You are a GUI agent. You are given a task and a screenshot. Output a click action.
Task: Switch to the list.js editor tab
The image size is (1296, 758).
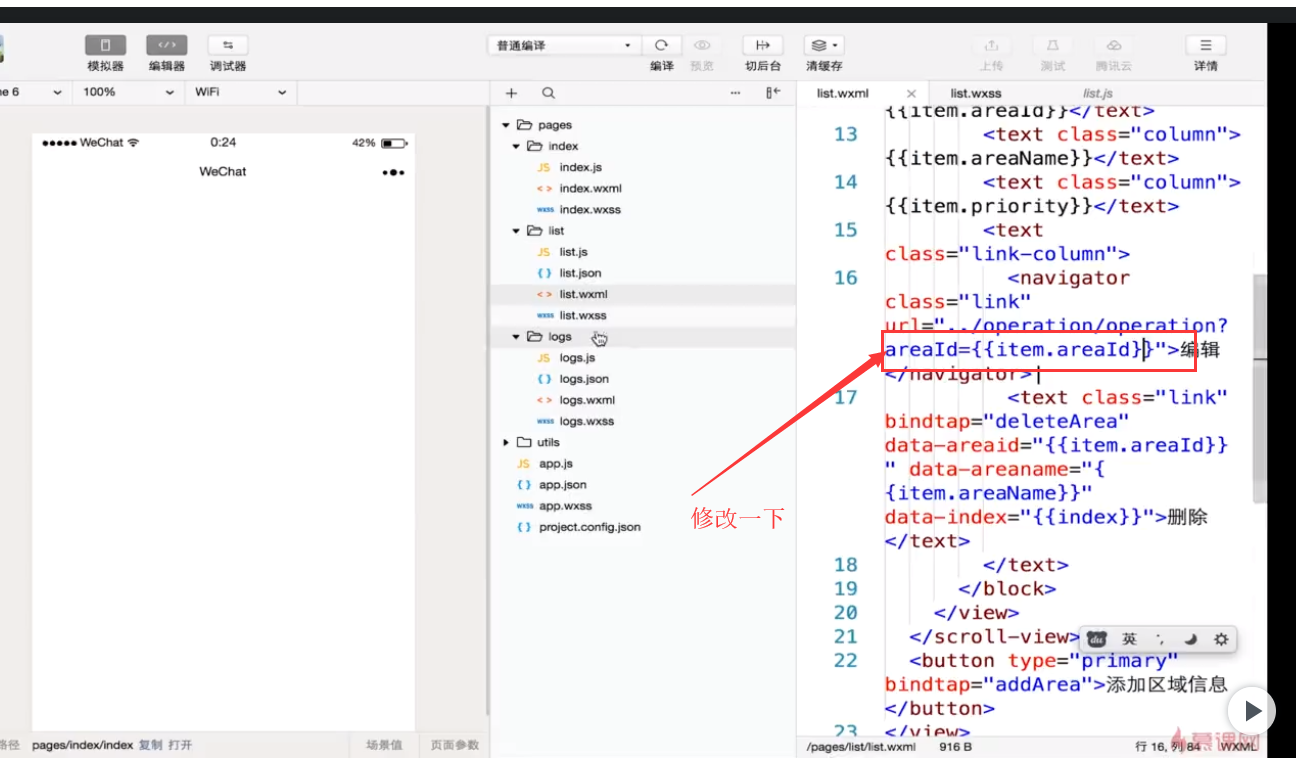coord(1098,93)
